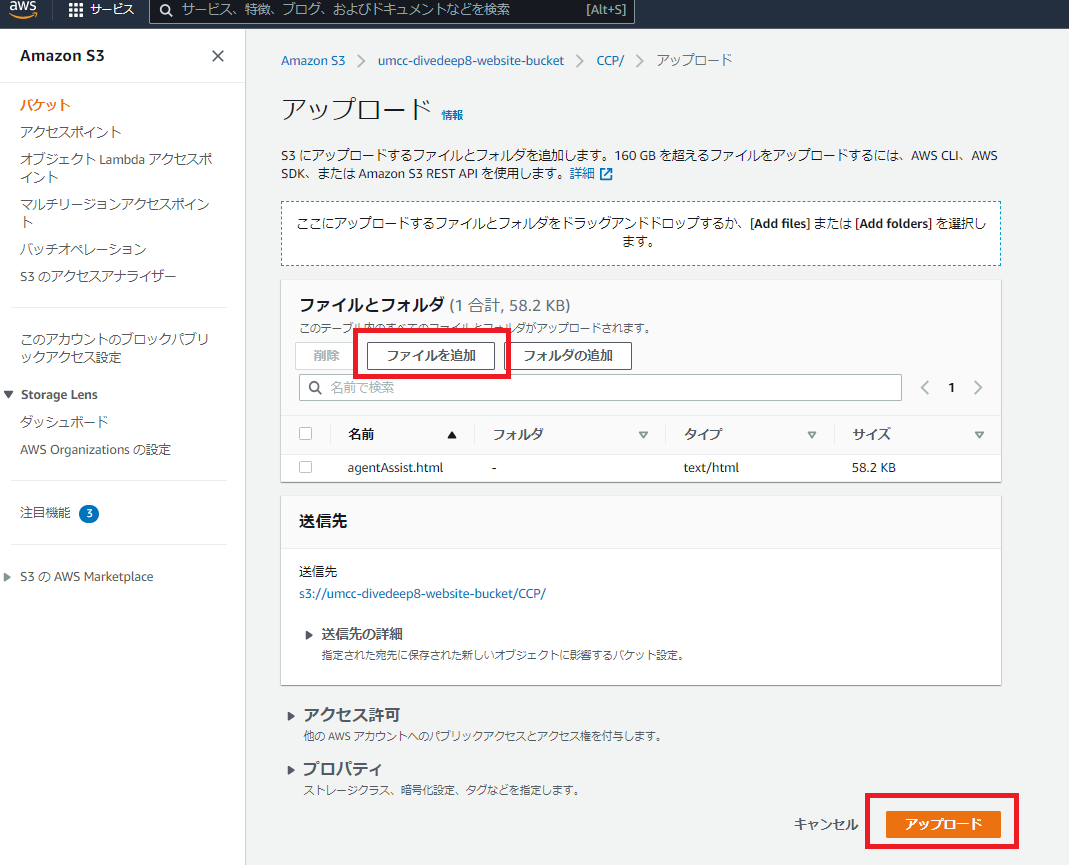Open バッチオペレーション in the sidebar
The width and height of the screenshot is (1069, 865).
click(83, 249)
